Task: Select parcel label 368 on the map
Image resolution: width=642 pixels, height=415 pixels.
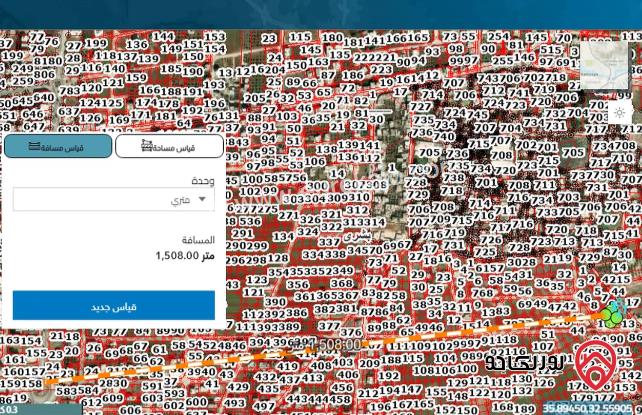Action: click(341, 283)
